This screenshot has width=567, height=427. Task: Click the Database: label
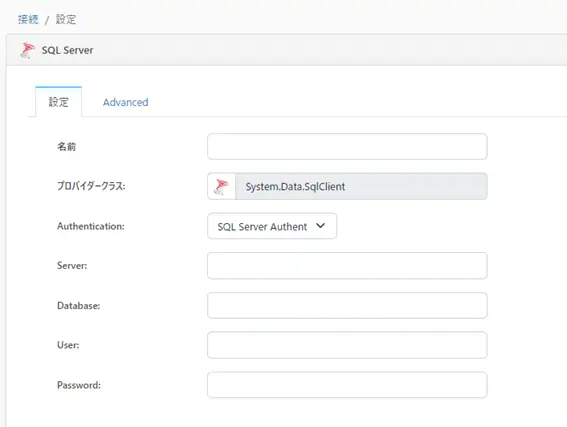78,306
